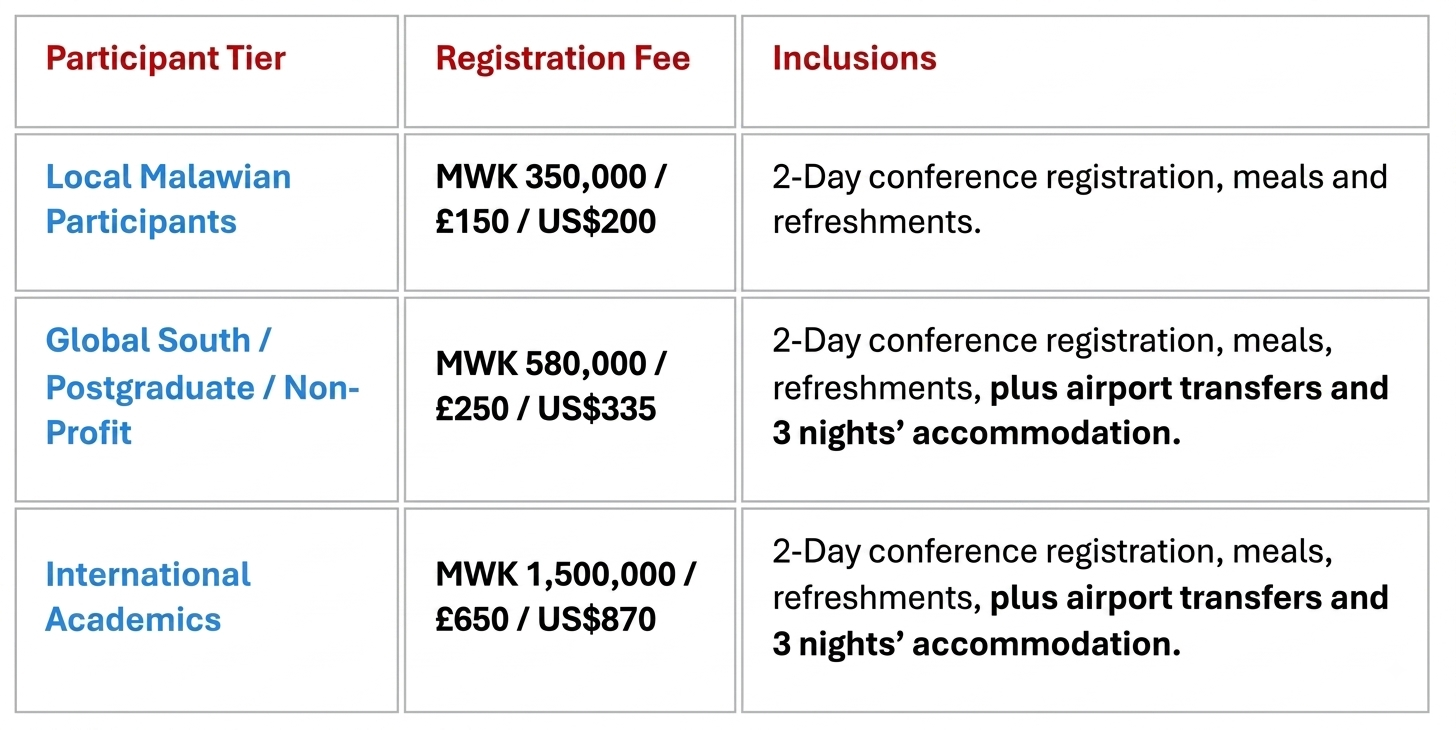Click 'plus airport transfers and' in Global South row
Screen dimensions: 1456x730
click(1189, 387)
